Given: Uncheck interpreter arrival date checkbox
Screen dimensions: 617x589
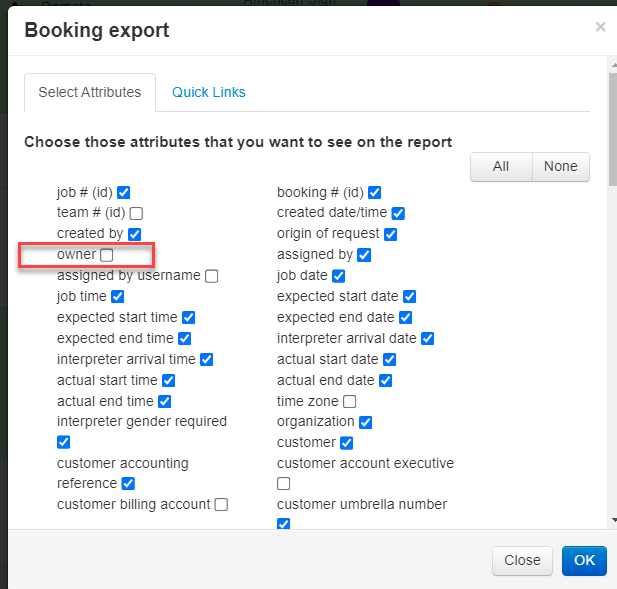Looking at the screenshot, I should tap(427, 339).
